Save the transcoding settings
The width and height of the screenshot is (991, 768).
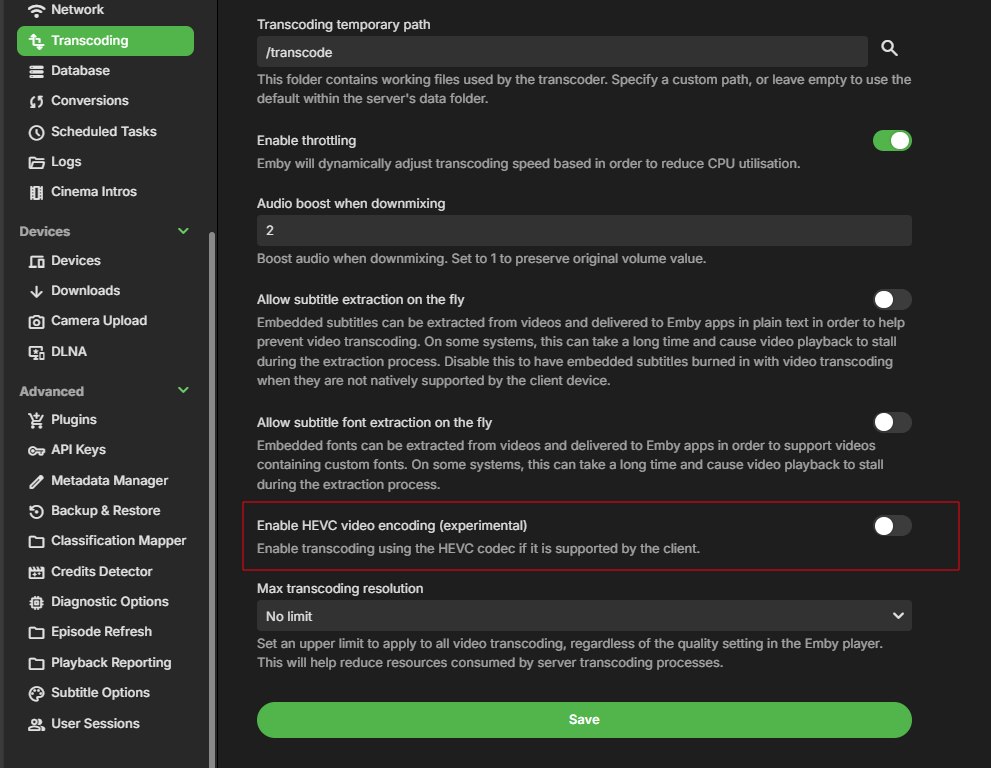tap(584, 720)
